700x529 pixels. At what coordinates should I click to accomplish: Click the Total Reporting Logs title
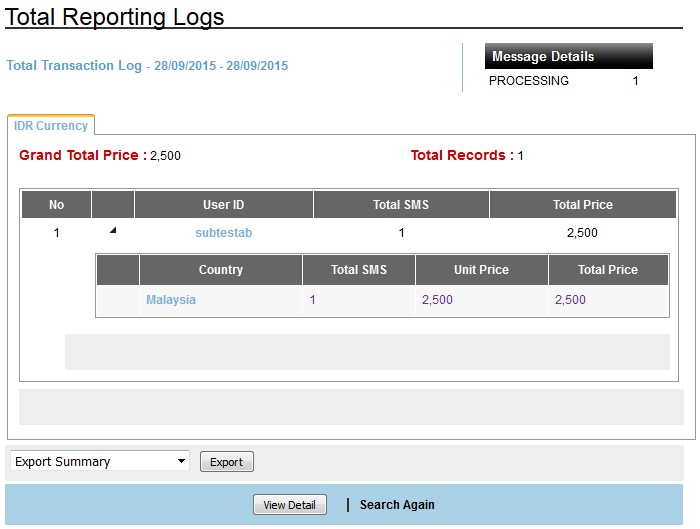click(x=114, y=17)
